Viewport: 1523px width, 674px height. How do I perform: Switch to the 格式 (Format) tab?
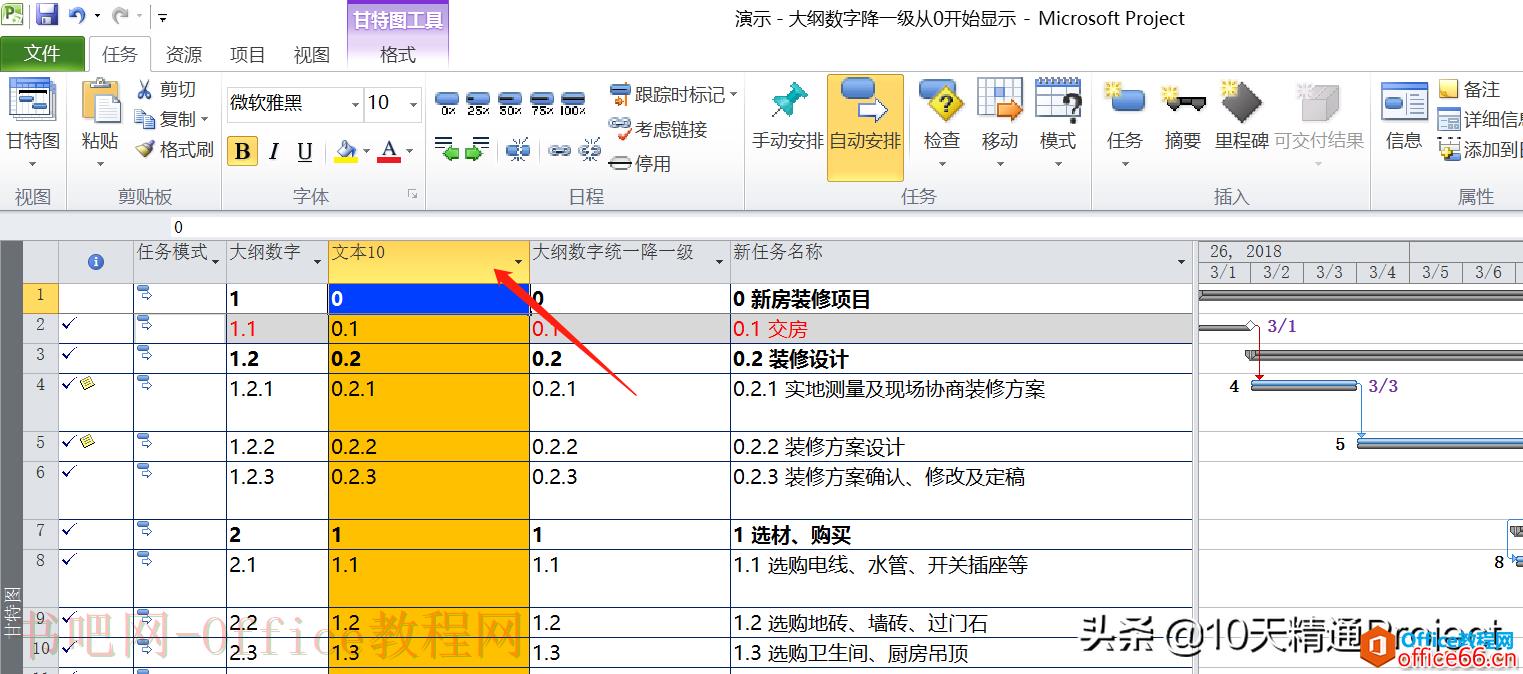pyautogui.click(x=397, y=54)
